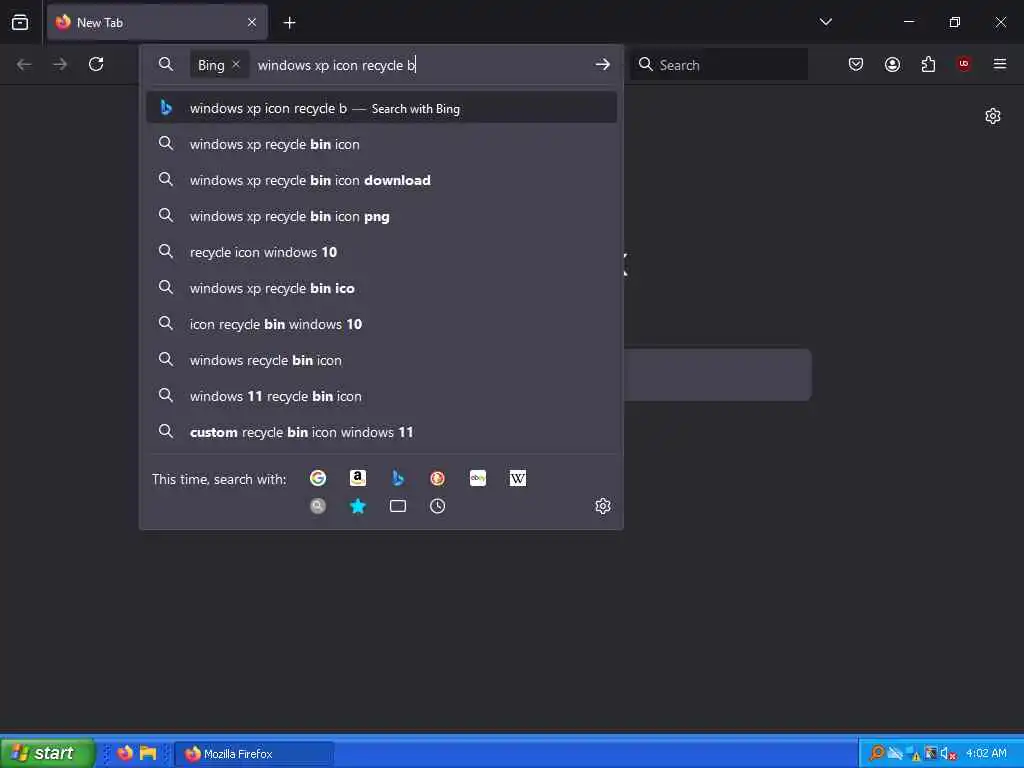This screenshot has width=1024, height=768.
Task: Expand the list all tabs chevron
Action: (825, 22)
